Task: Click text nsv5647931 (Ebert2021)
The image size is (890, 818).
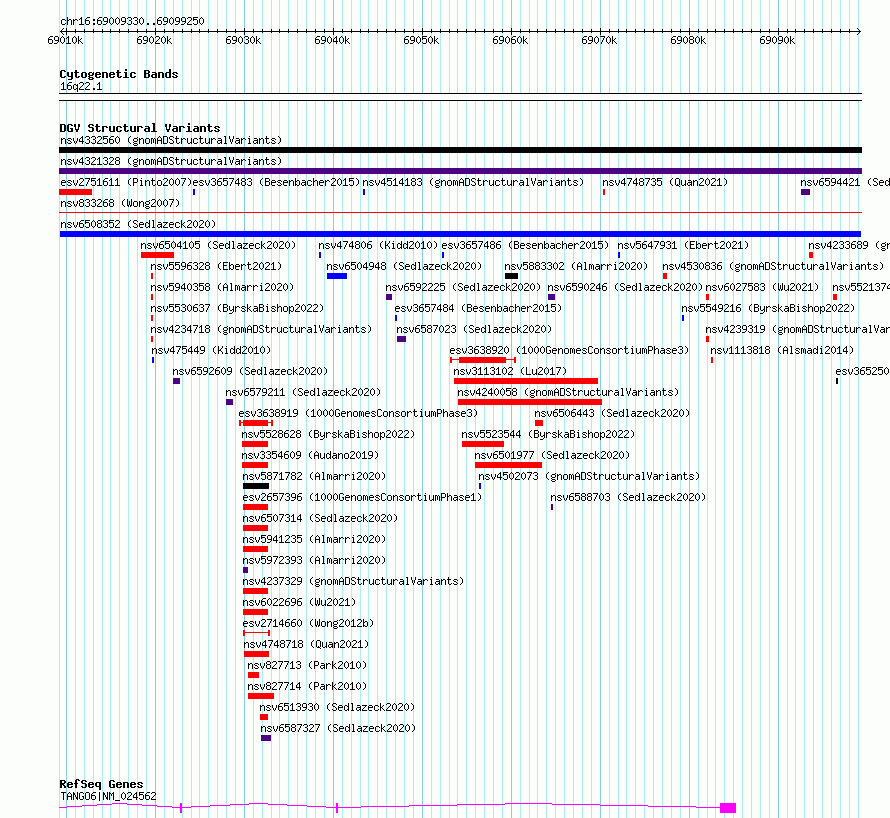Action: [683, 245]
